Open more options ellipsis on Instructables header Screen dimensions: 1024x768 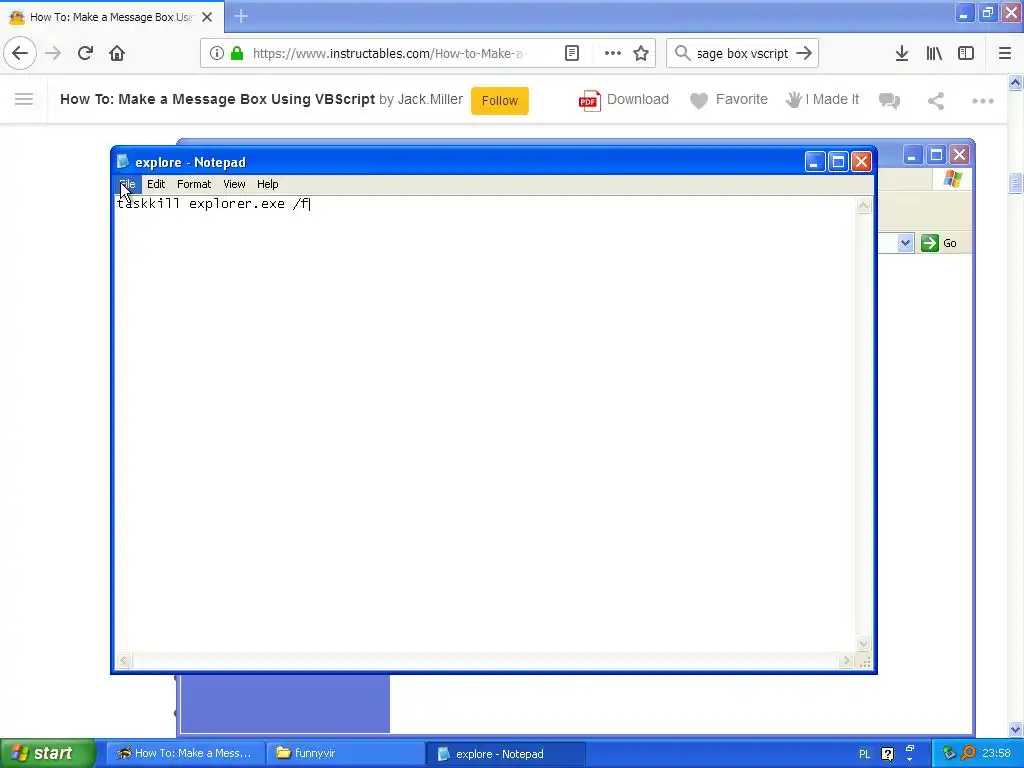click(982, 101)
